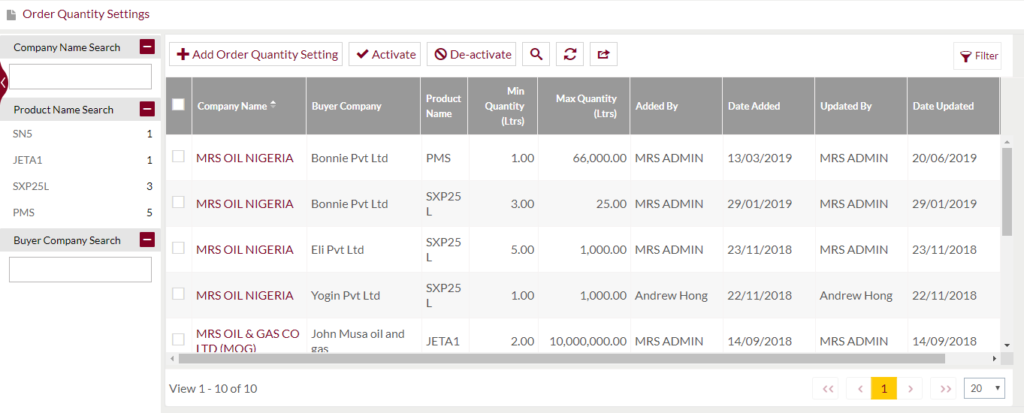Click Andrew Hong in the Added By column
The image size is (1024, 413).
671,295
